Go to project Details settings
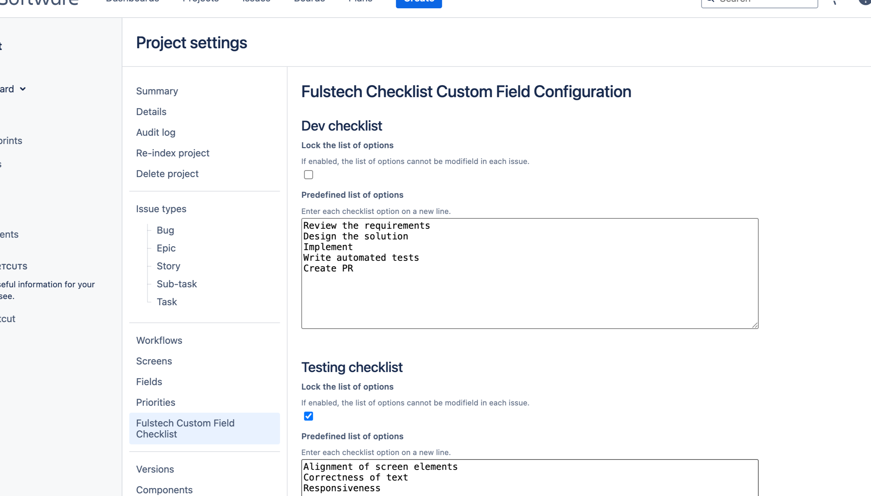 click(151, 112)
